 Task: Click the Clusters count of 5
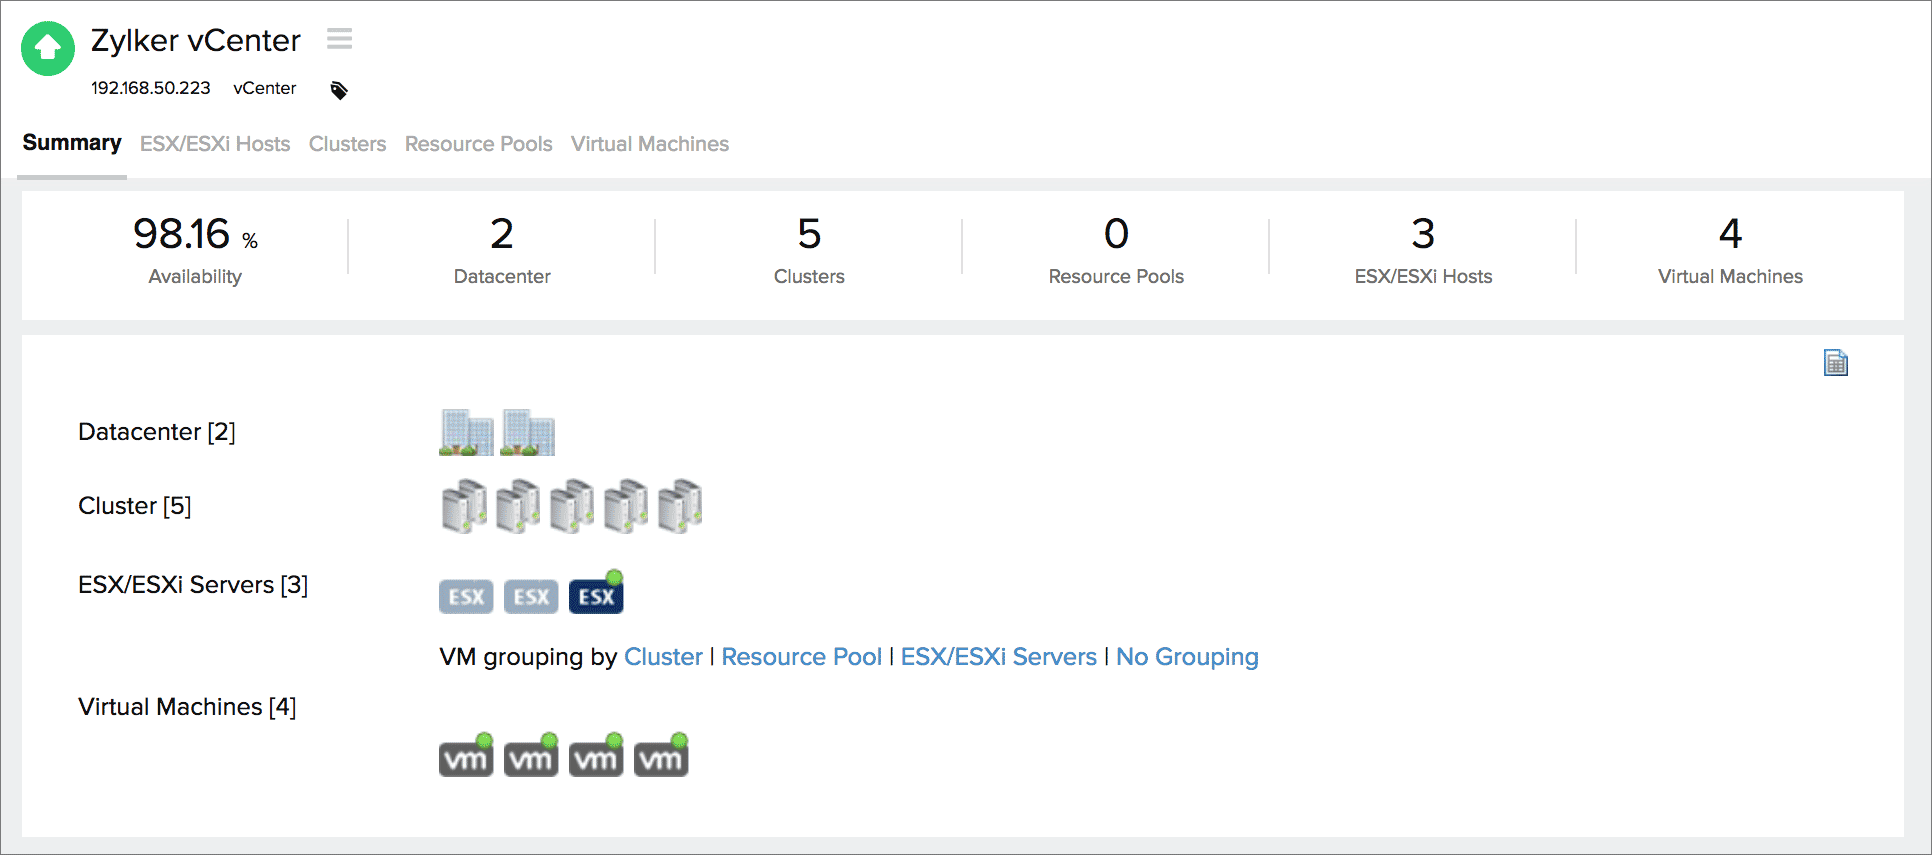click(809, 235)
